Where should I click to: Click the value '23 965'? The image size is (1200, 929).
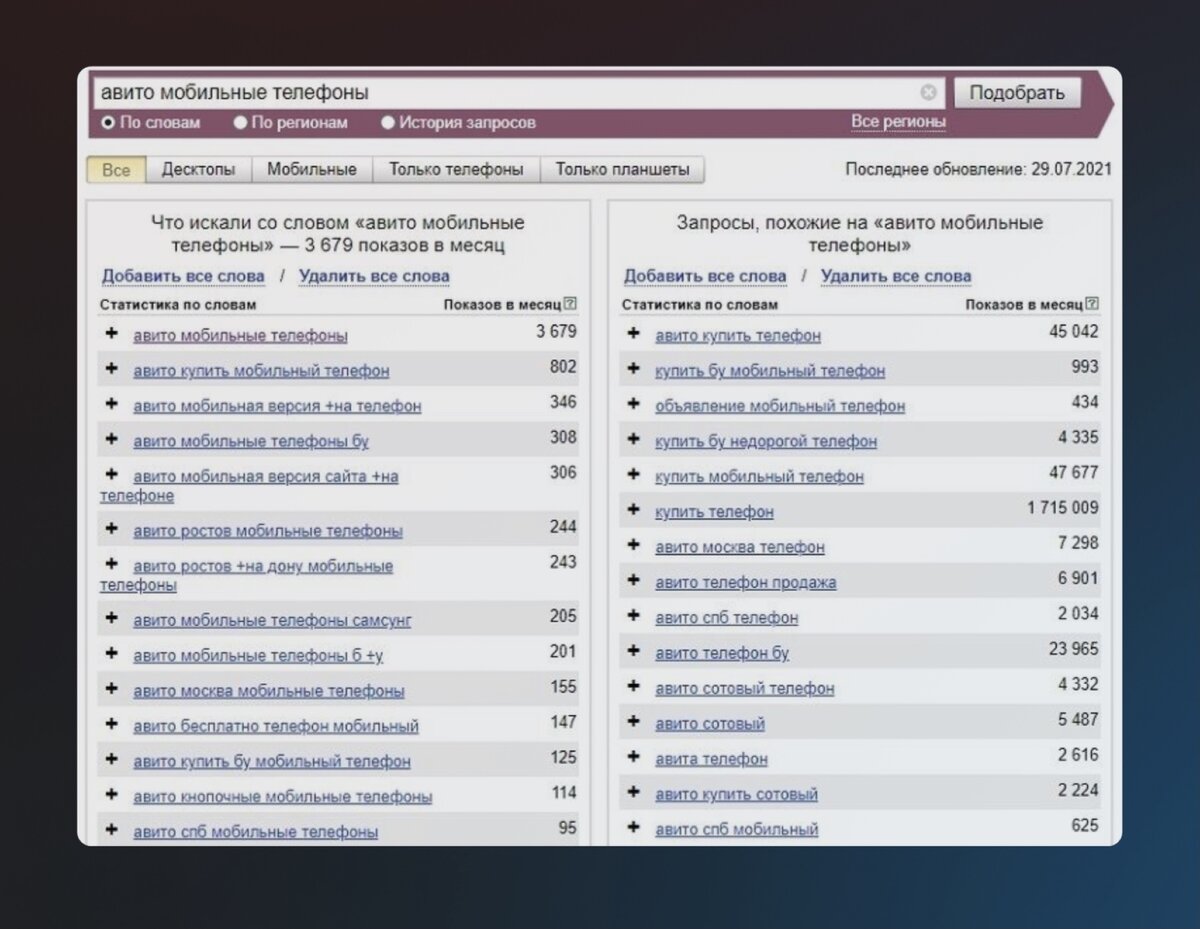1074,649
